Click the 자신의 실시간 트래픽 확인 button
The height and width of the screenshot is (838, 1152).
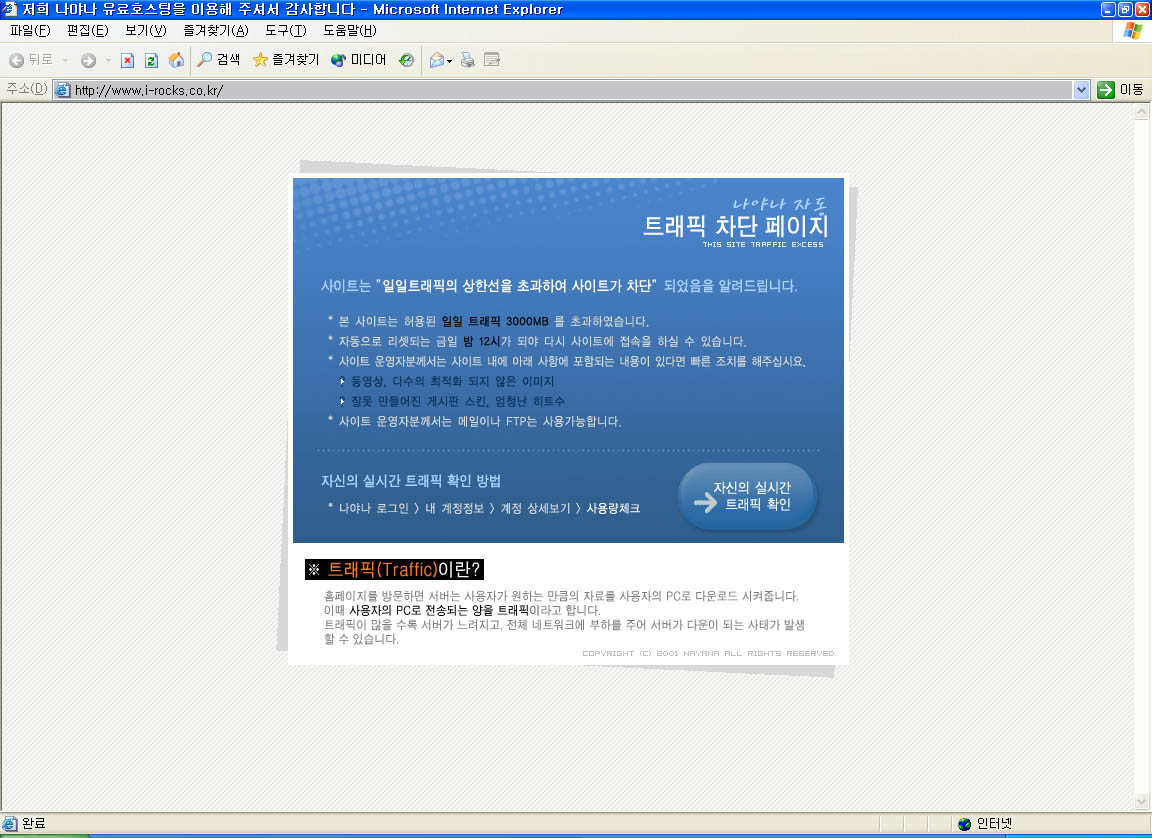click(747, 496)
